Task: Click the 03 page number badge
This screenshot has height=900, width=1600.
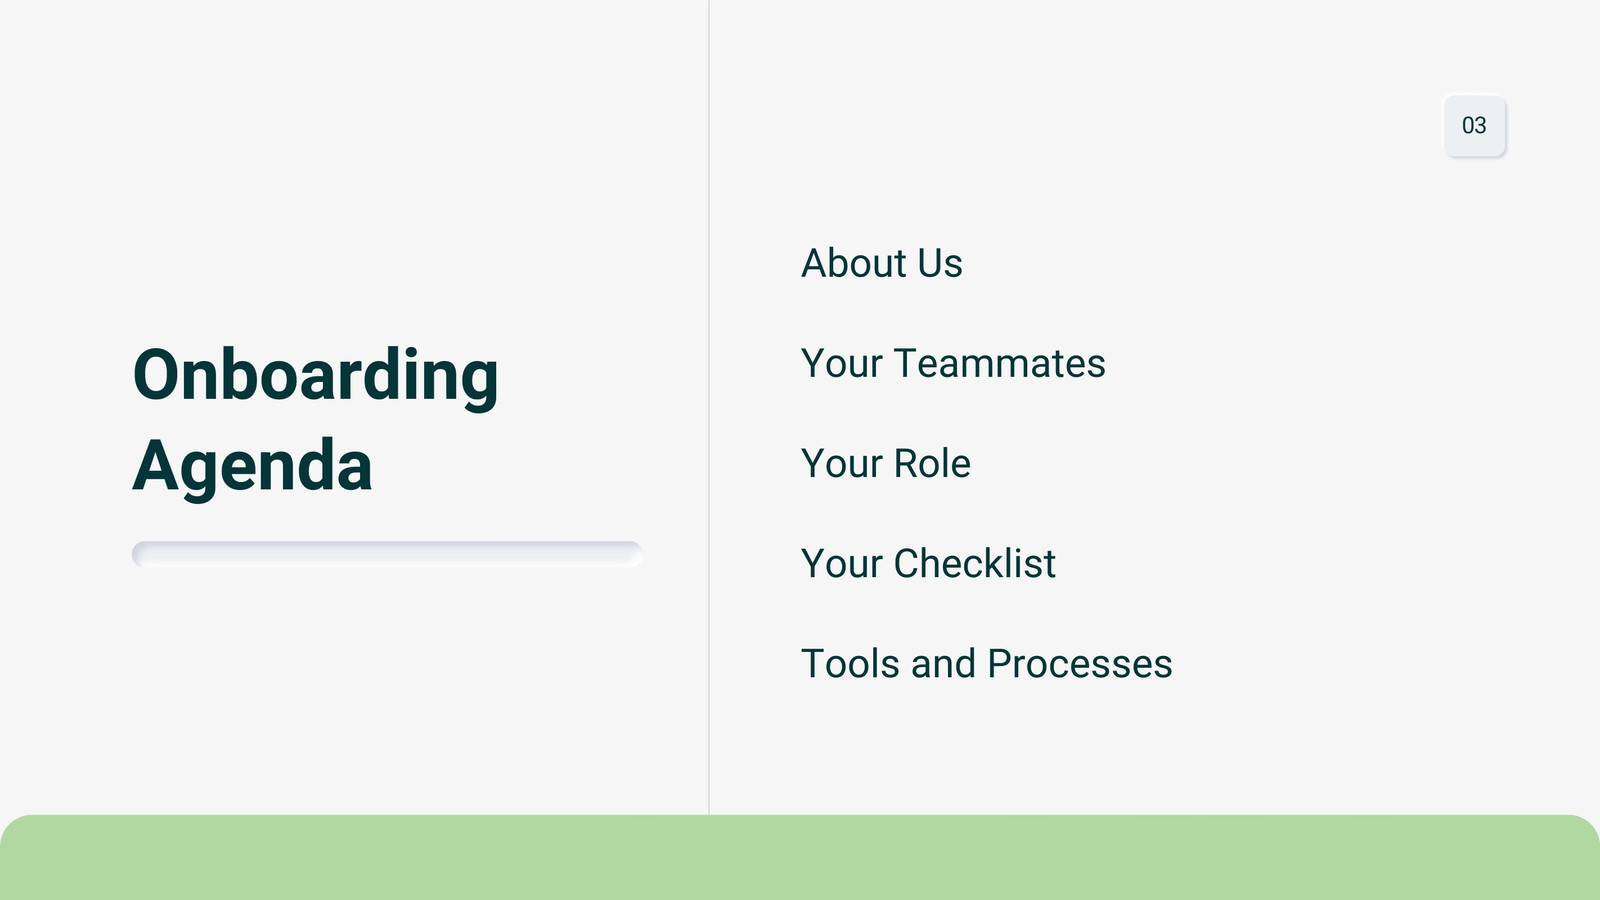Action: pos(1474,126)
